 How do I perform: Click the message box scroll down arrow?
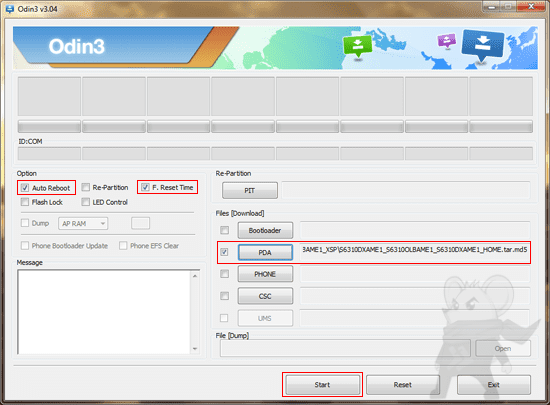195,349
